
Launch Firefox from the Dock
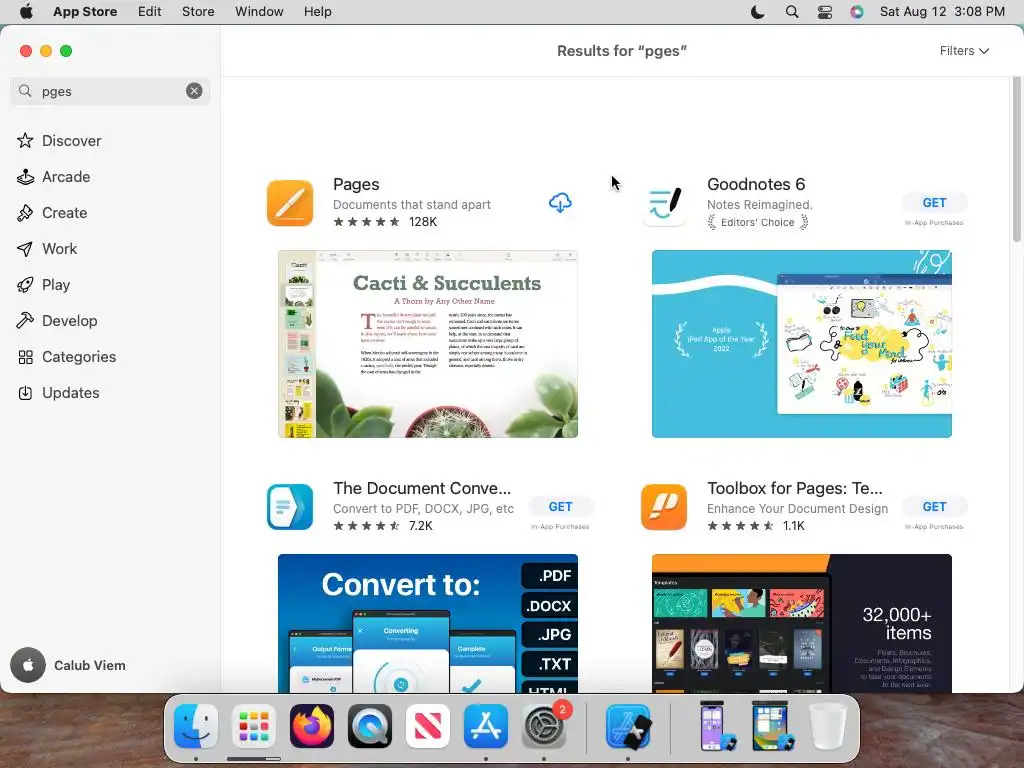pyautogui.click(x=312, y=726)
